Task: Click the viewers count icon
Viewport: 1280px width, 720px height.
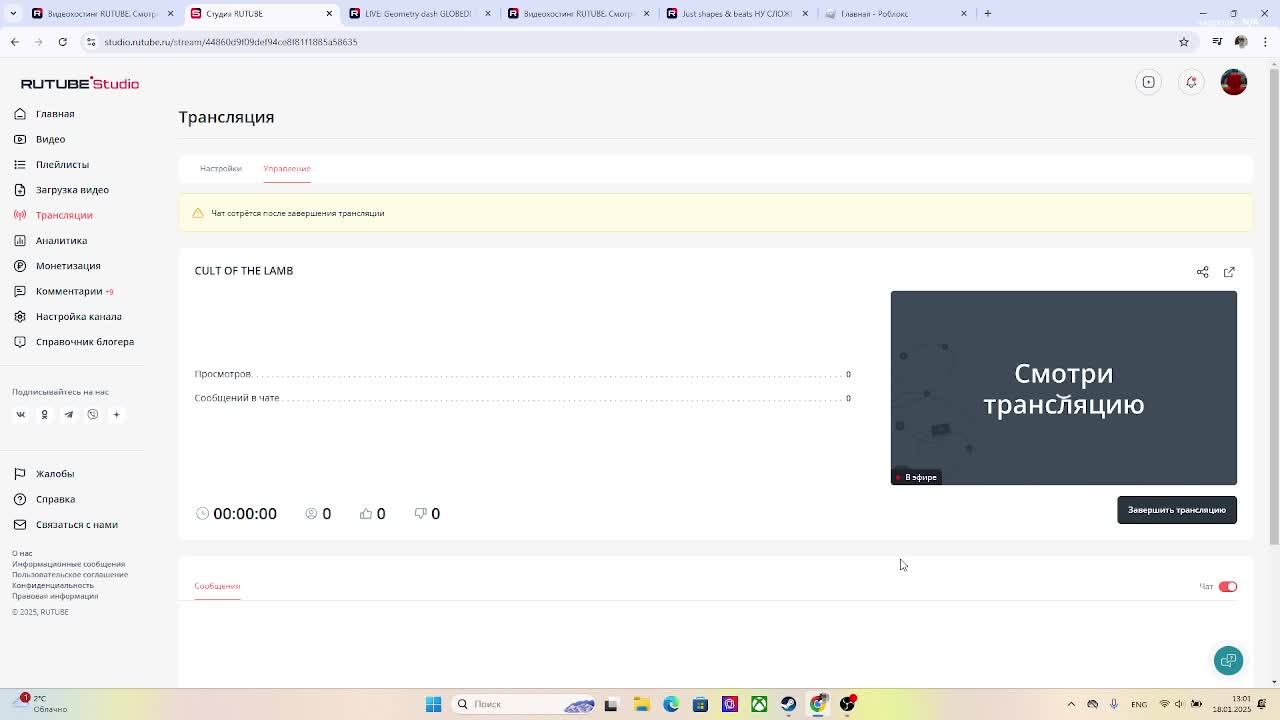Action: click(311, 513)
